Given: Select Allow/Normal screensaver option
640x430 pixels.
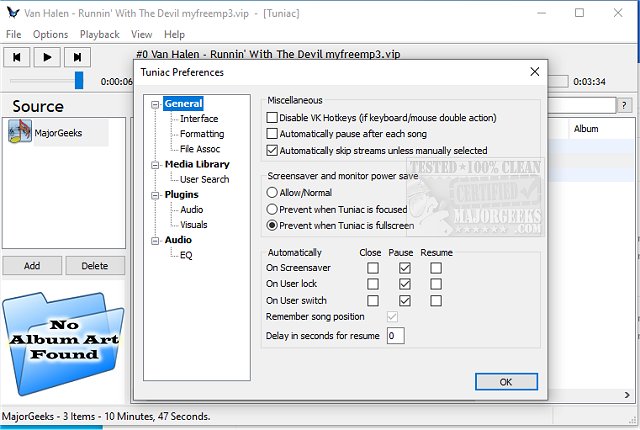Looking at the screenshot, I should click(x=272, y=192).
